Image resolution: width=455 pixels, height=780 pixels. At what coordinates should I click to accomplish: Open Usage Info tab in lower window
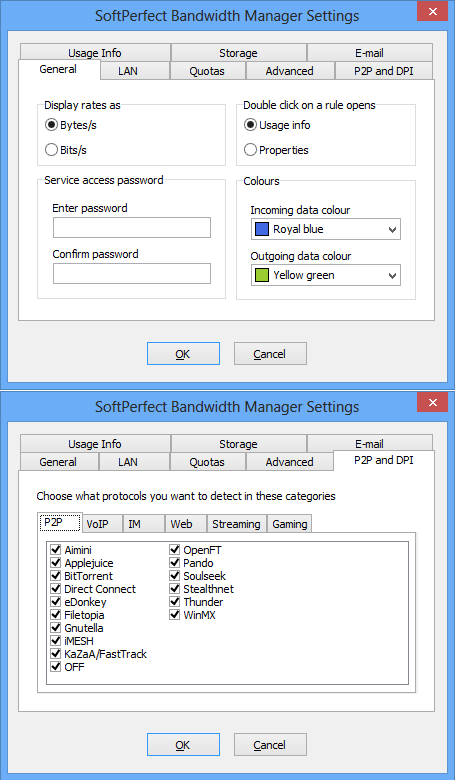[95, 444]
